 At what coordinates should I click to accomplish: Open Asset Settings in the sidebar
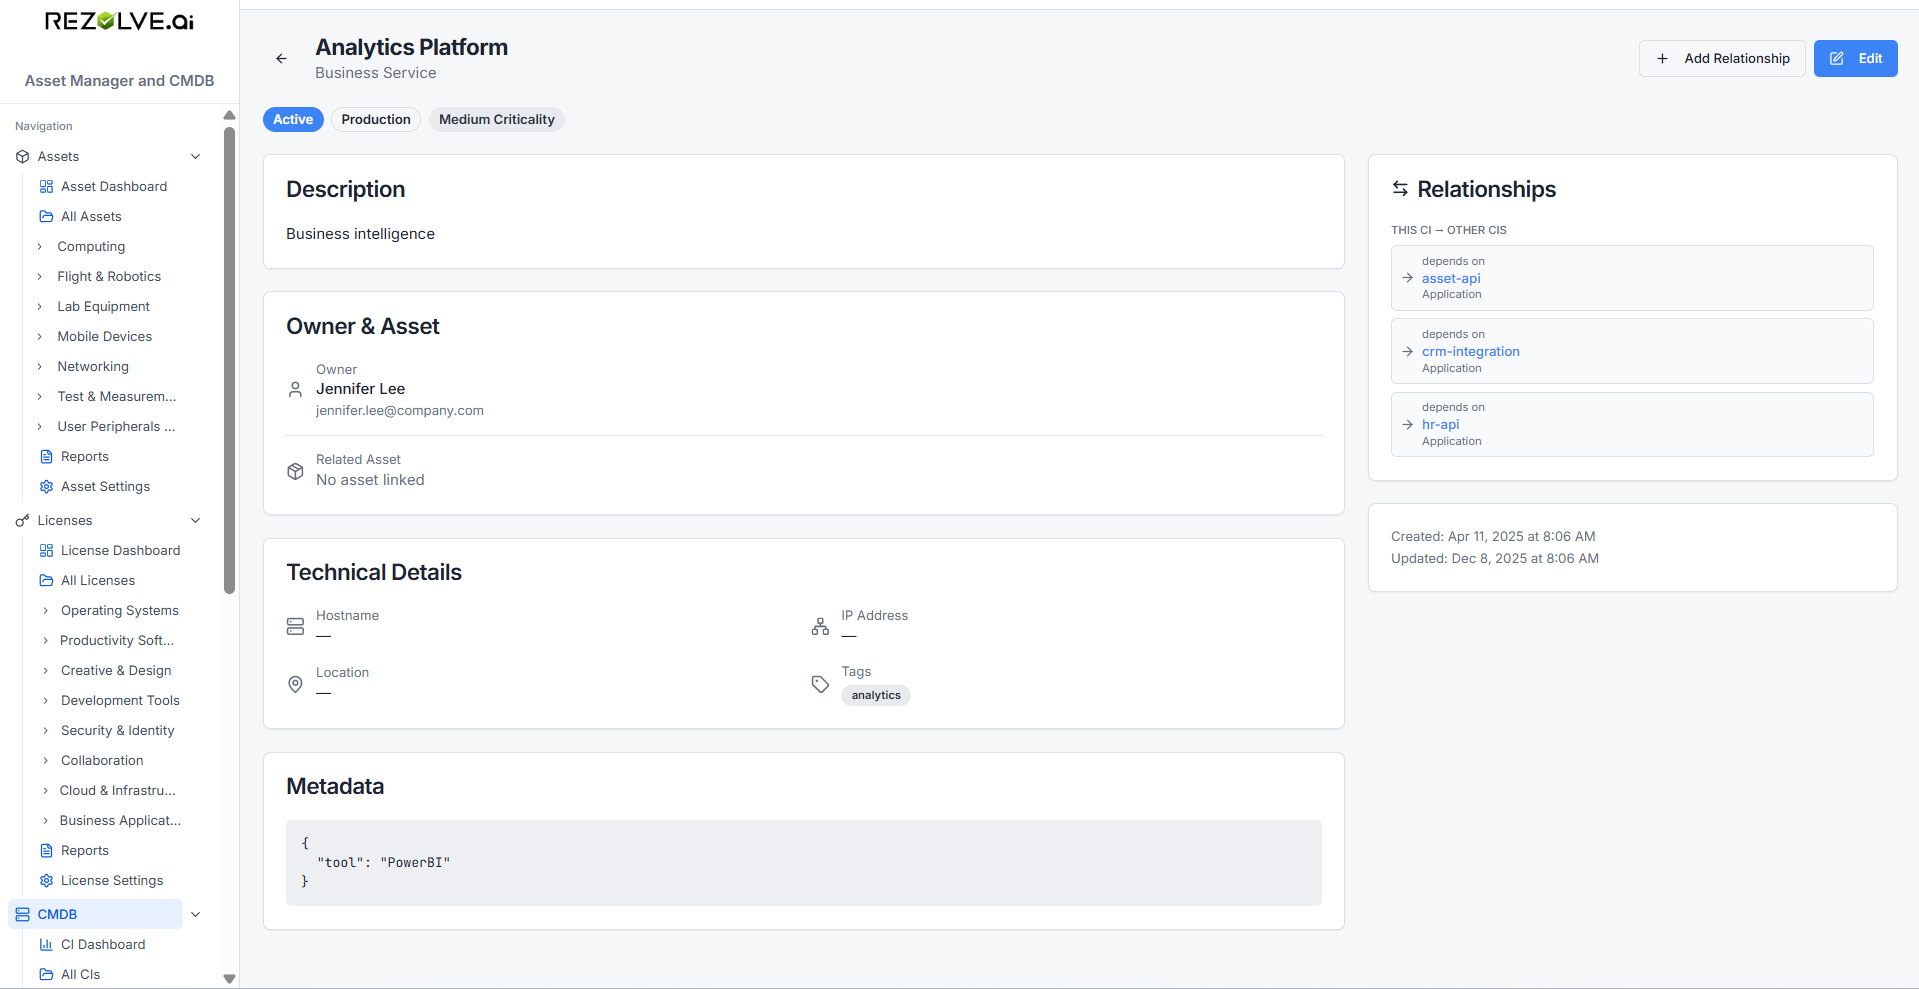(x=105, y=487)
